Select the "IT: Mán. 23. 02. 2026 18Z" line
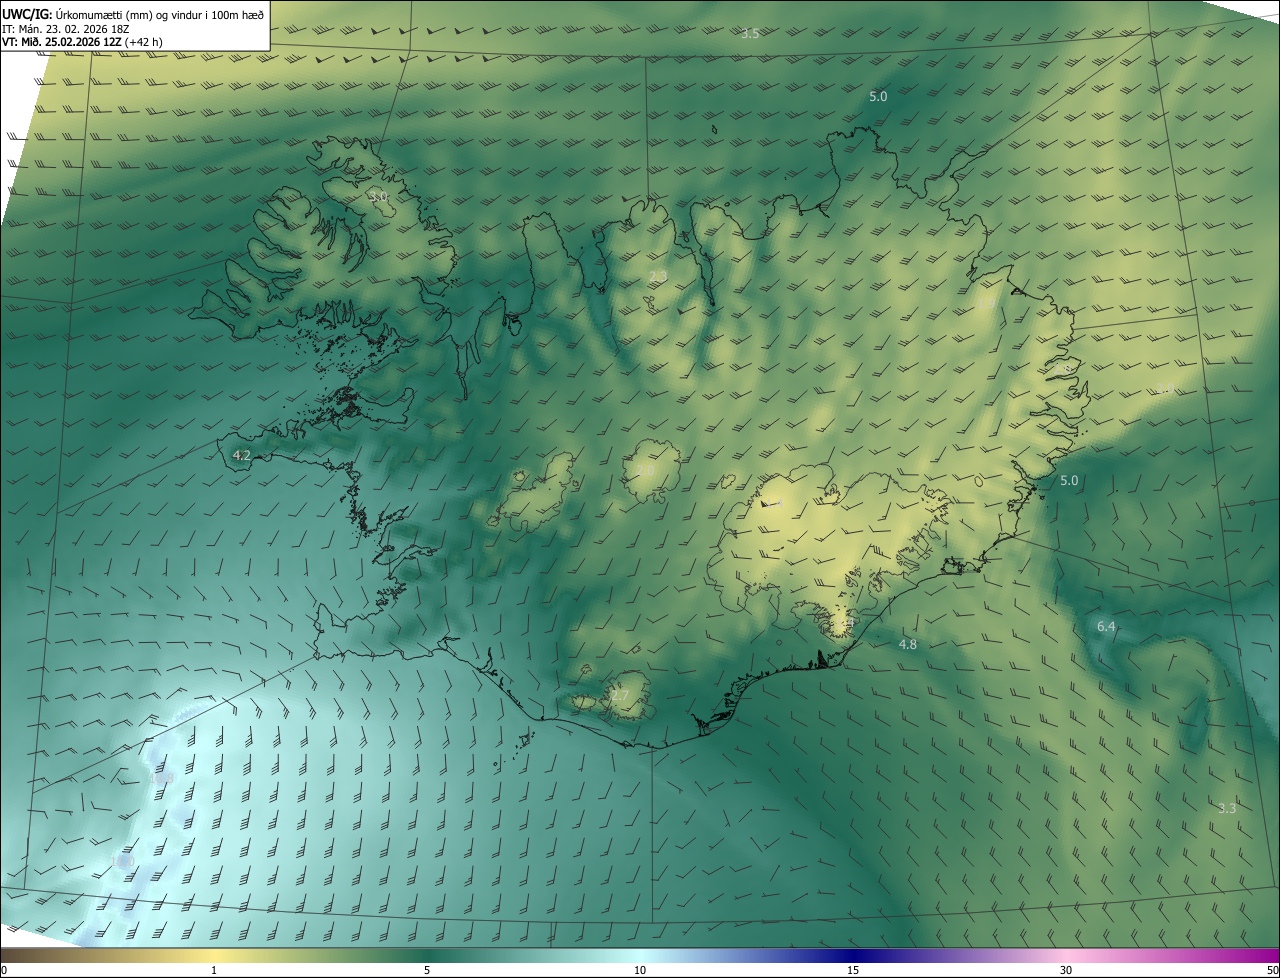Viewport: 1280px width, 978px height. [x=66, y=28]
